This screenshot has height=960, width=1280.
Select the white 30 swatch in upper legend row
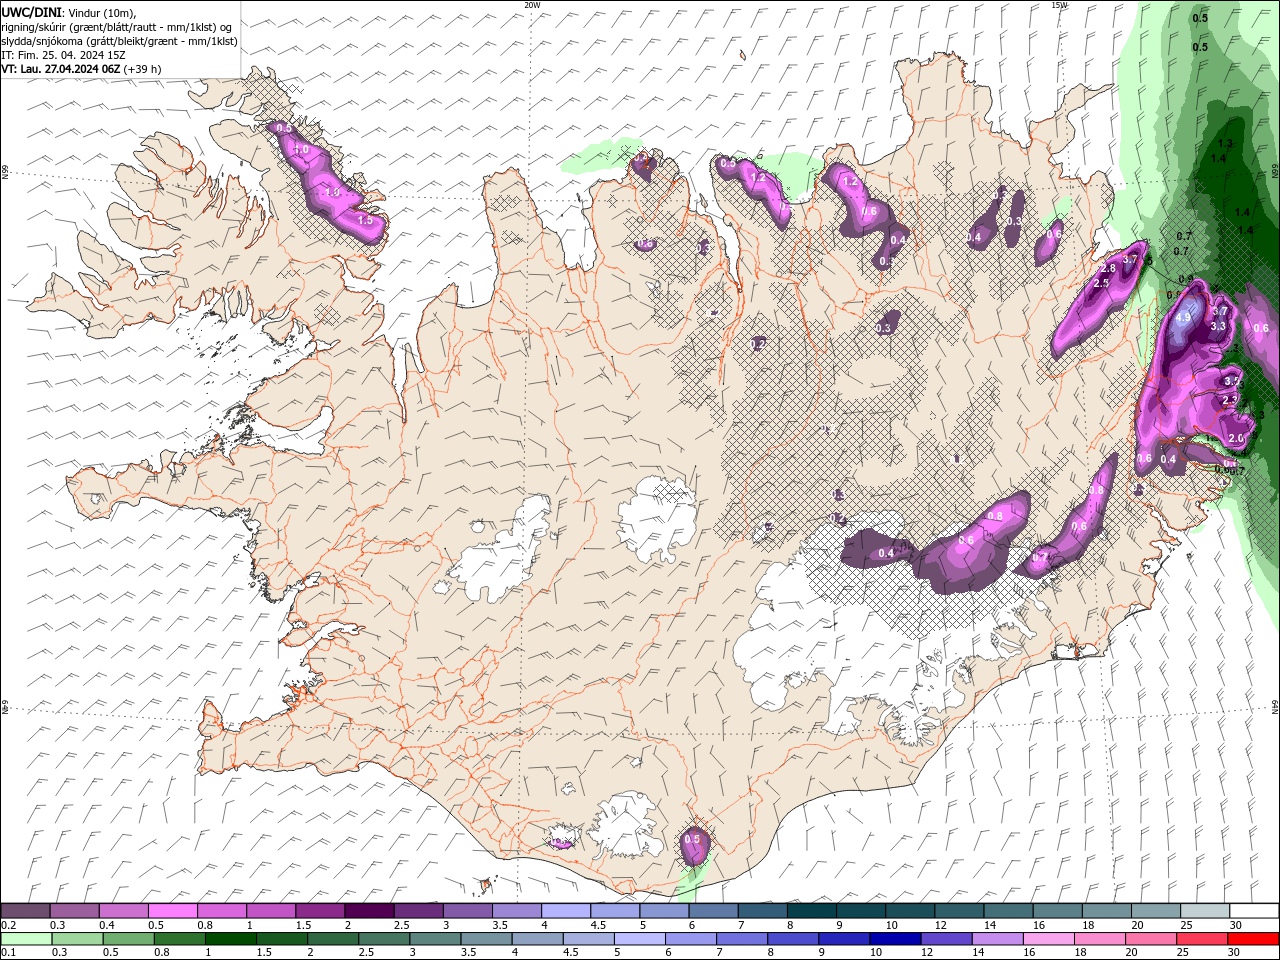pyautogui.click(x=1253, y=911)
